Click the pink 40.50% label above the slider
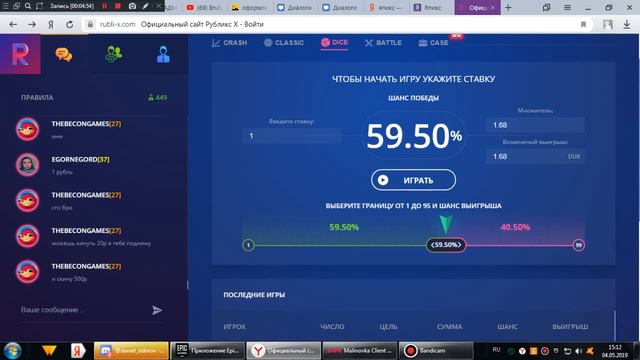Image resolution: width=640 pixels, height=360 pixels. tap(515, 227)
